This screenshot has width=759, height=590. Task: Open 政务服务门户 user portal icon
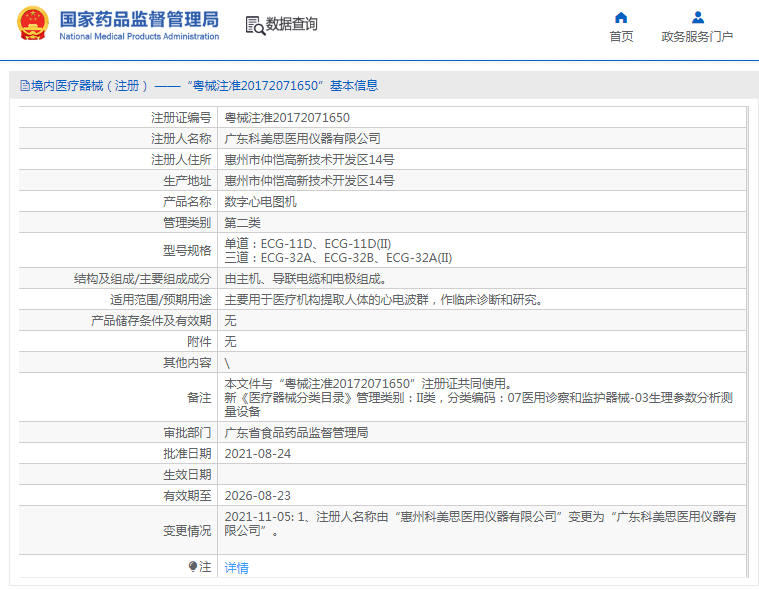click(698, 18)
